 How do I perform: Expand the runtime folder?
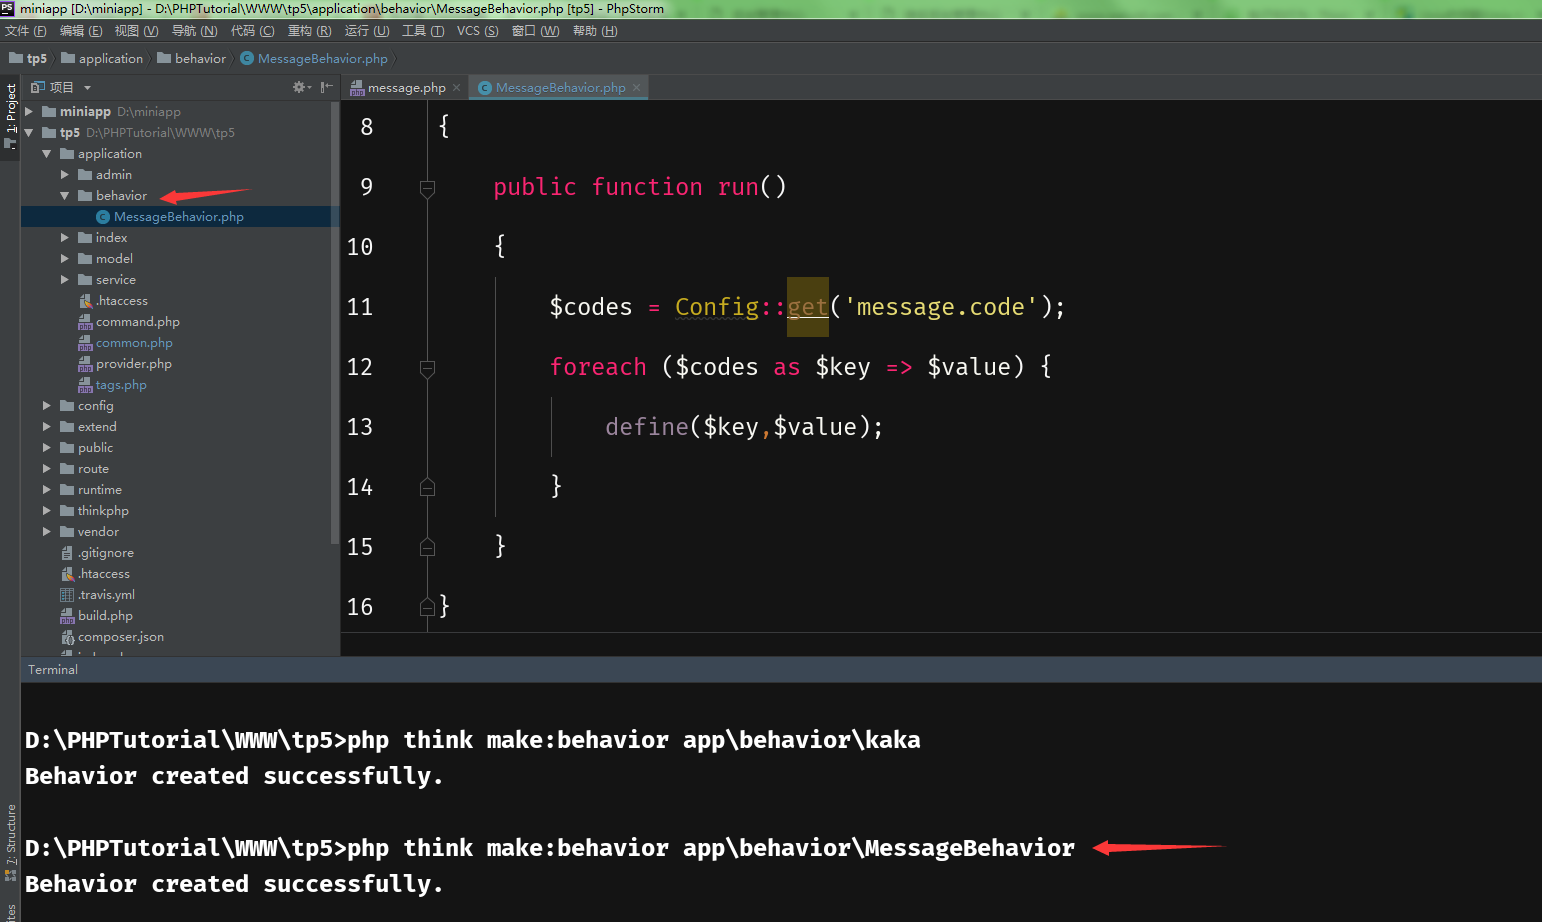47,489
